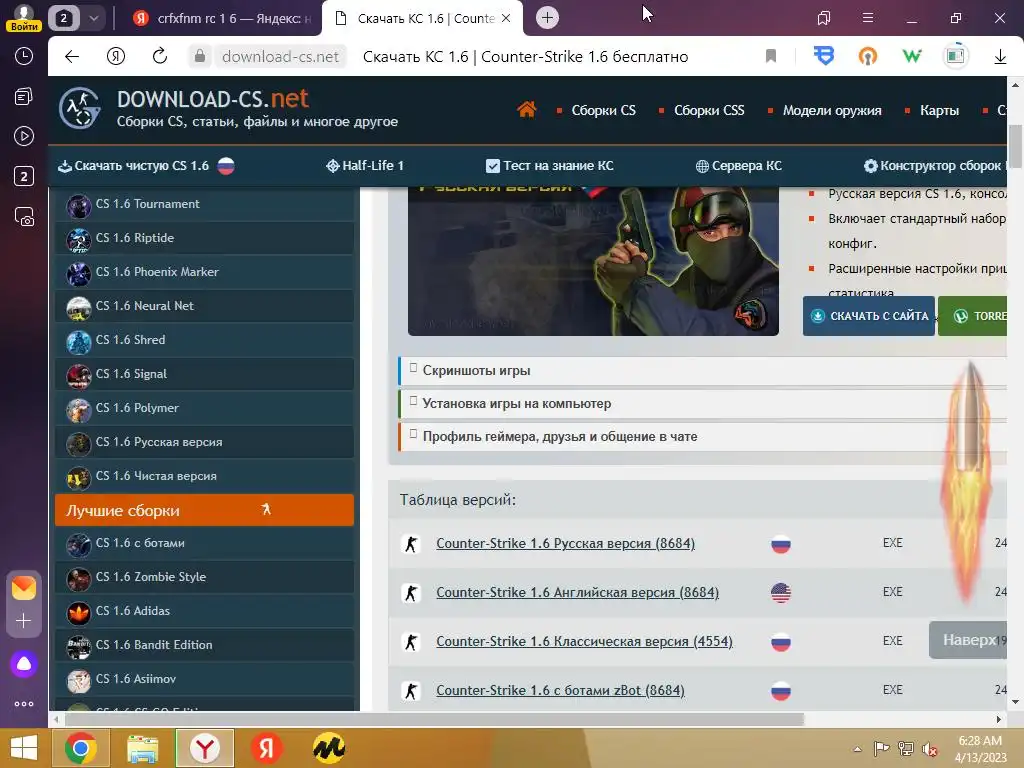Open Сборки CS menu item
The width and height of the screenshot is (1024, 768).
point(603,110)
